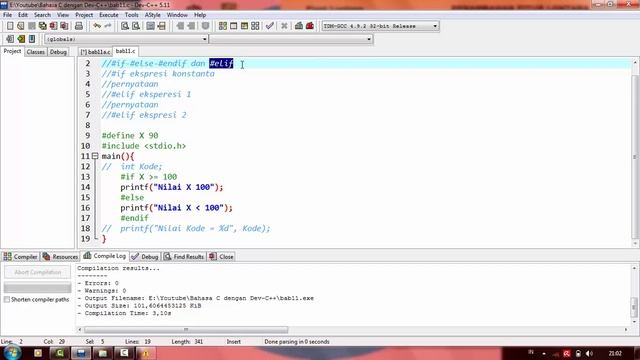The width and height of the screenshot is (640, 360).
Task: Click the highlighted #elif text on line 2
Action: (x=221, y=63)
